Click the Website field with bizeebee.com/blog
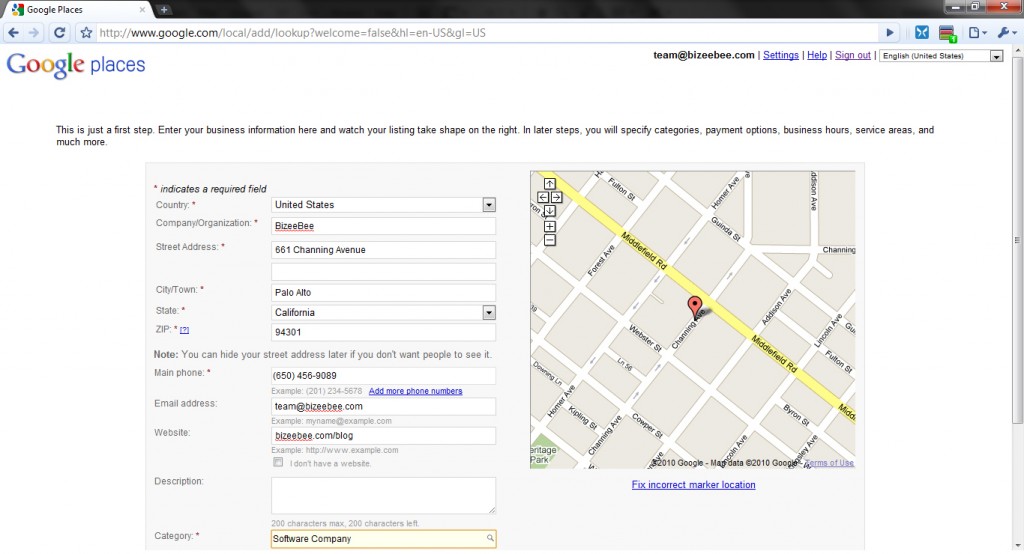This screenshot has height=554, width=1024. tap(383, 436)
